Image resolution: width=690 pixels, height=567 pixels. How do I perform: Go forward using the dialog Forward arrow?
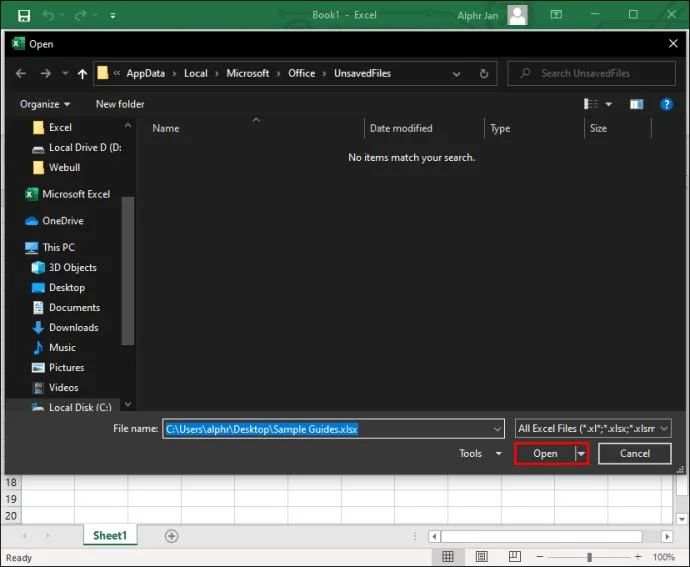[x=45, y=74]
